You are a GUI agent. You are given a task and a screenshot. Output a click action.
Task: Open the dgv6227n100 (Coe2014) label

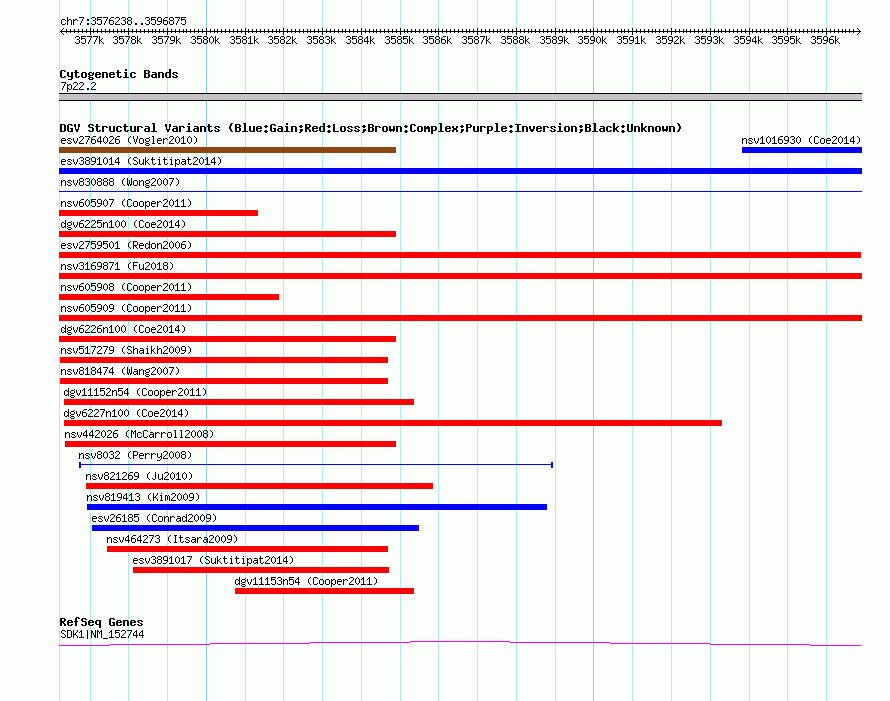[126, 413]
